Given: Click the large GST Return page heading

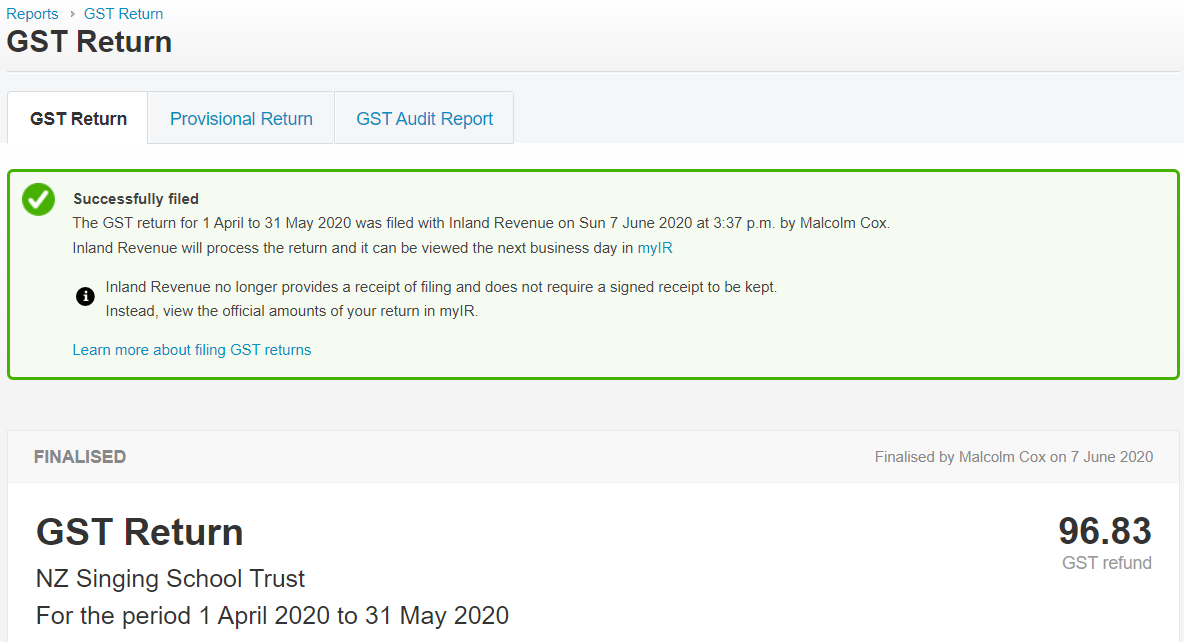Looking at the screenshot, I should pyautogui.click(x=89, y=42).
